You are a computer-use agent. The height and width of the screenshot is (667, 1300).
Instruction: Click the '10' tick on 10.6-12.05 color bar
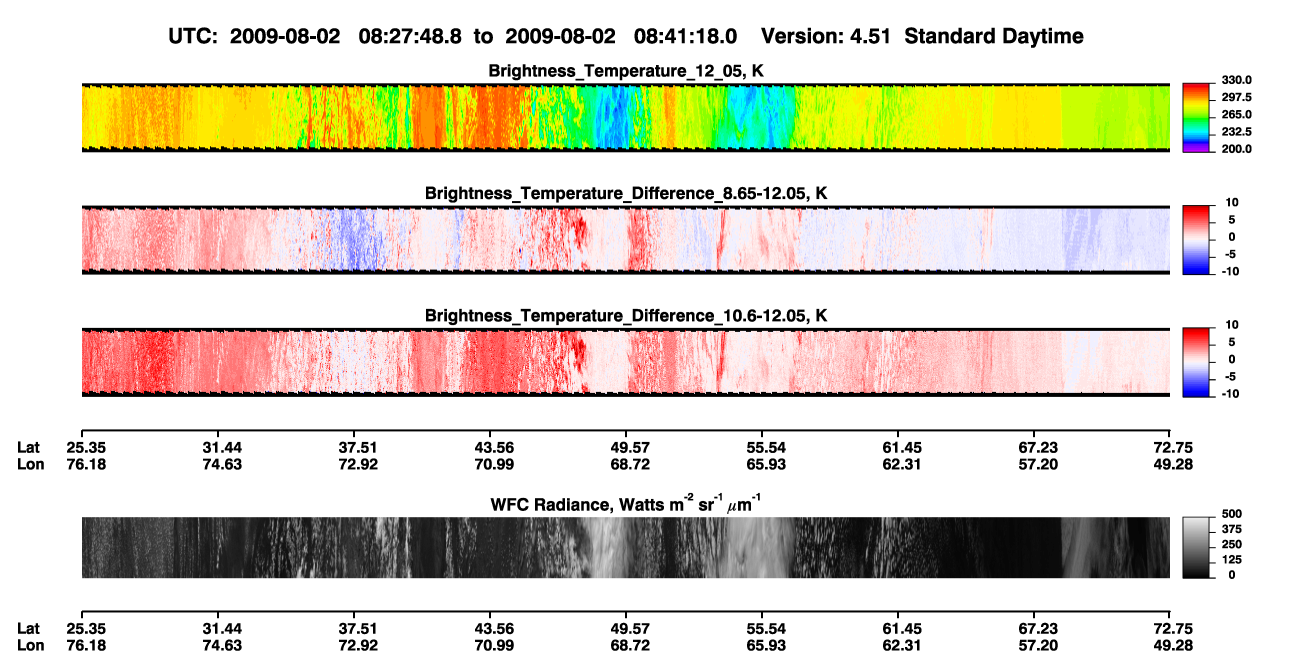pos(1232,325)
